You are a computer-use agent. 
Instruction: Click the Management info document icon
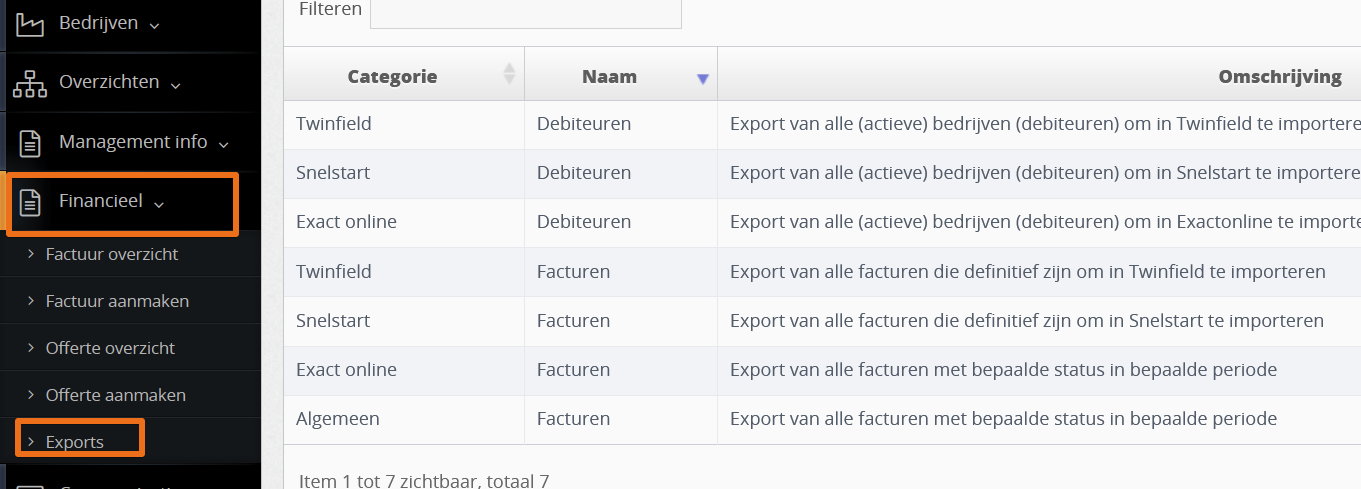coord(31,143)
